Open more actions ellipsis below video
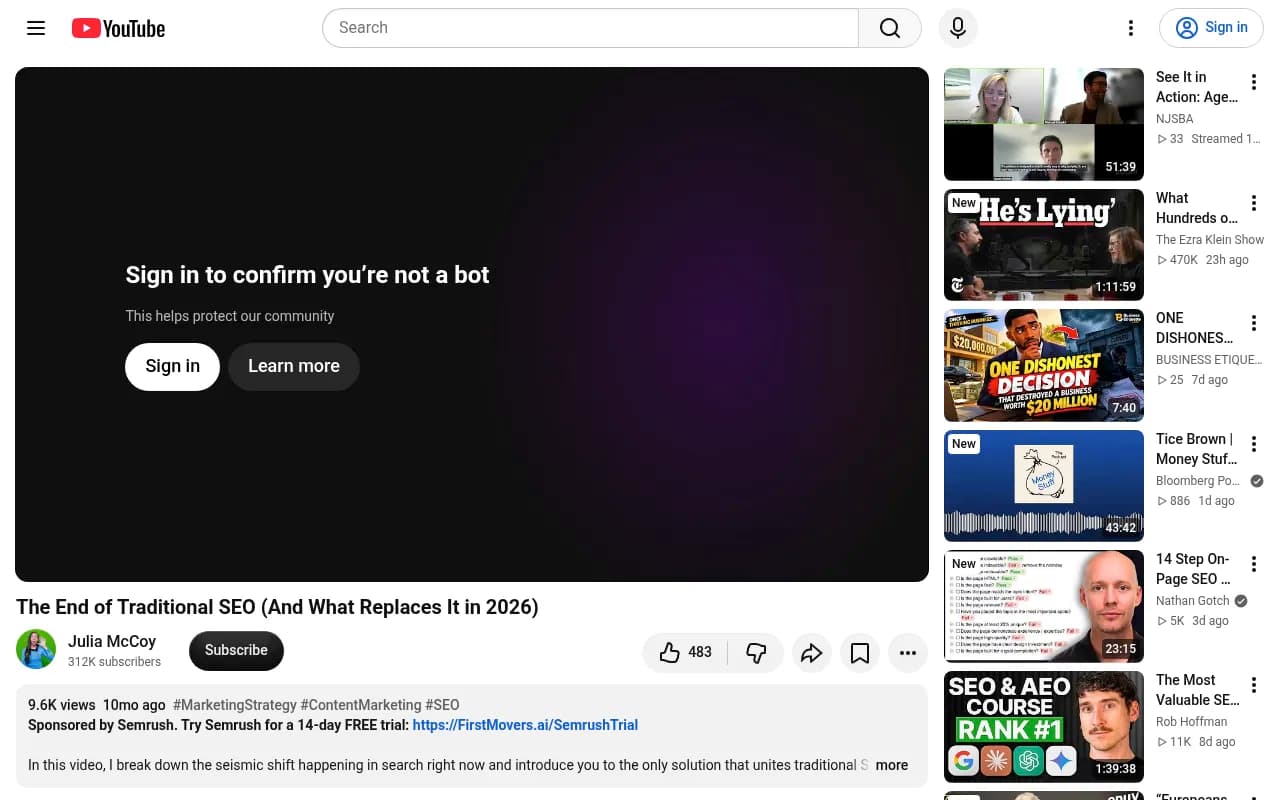 [x=908, y=653]
